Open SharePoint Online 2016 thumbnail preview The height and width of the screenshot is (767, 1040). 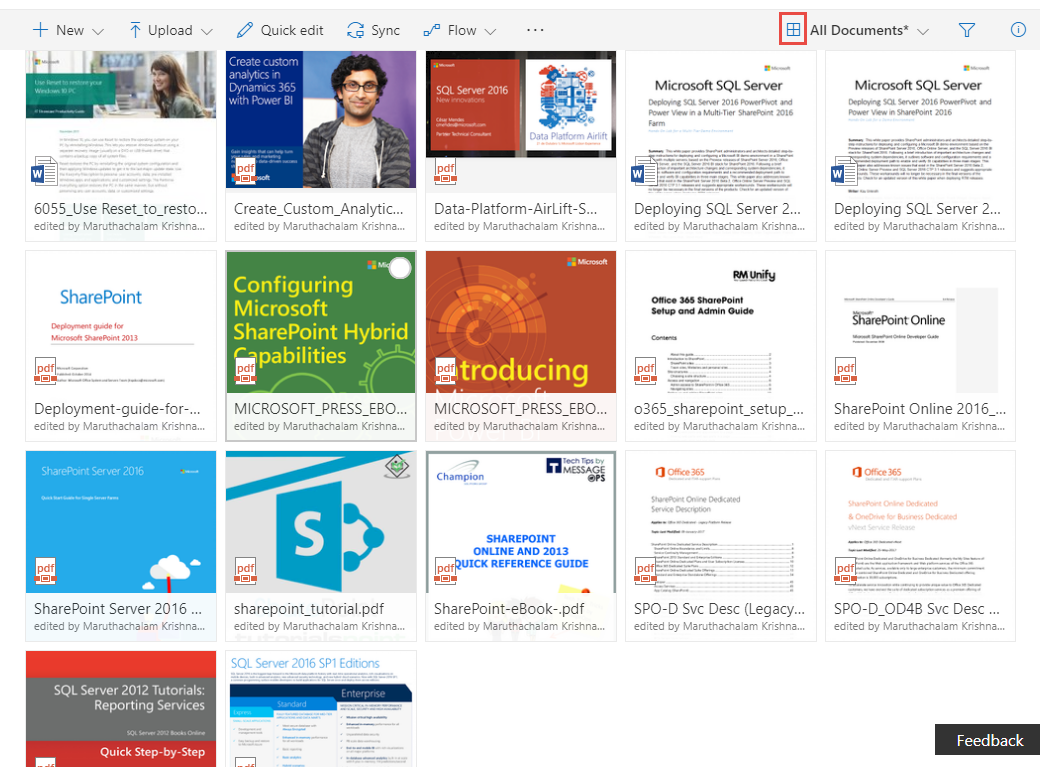[x=920, y=322]
